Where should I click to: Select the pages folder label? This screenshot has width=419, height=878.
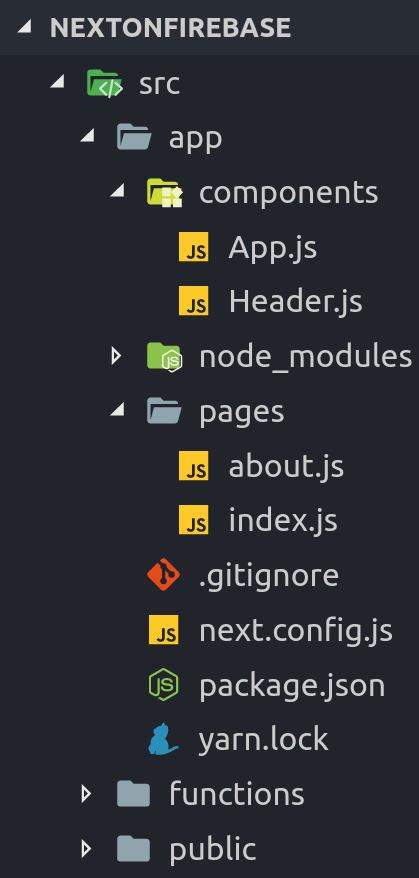[241, 413]
